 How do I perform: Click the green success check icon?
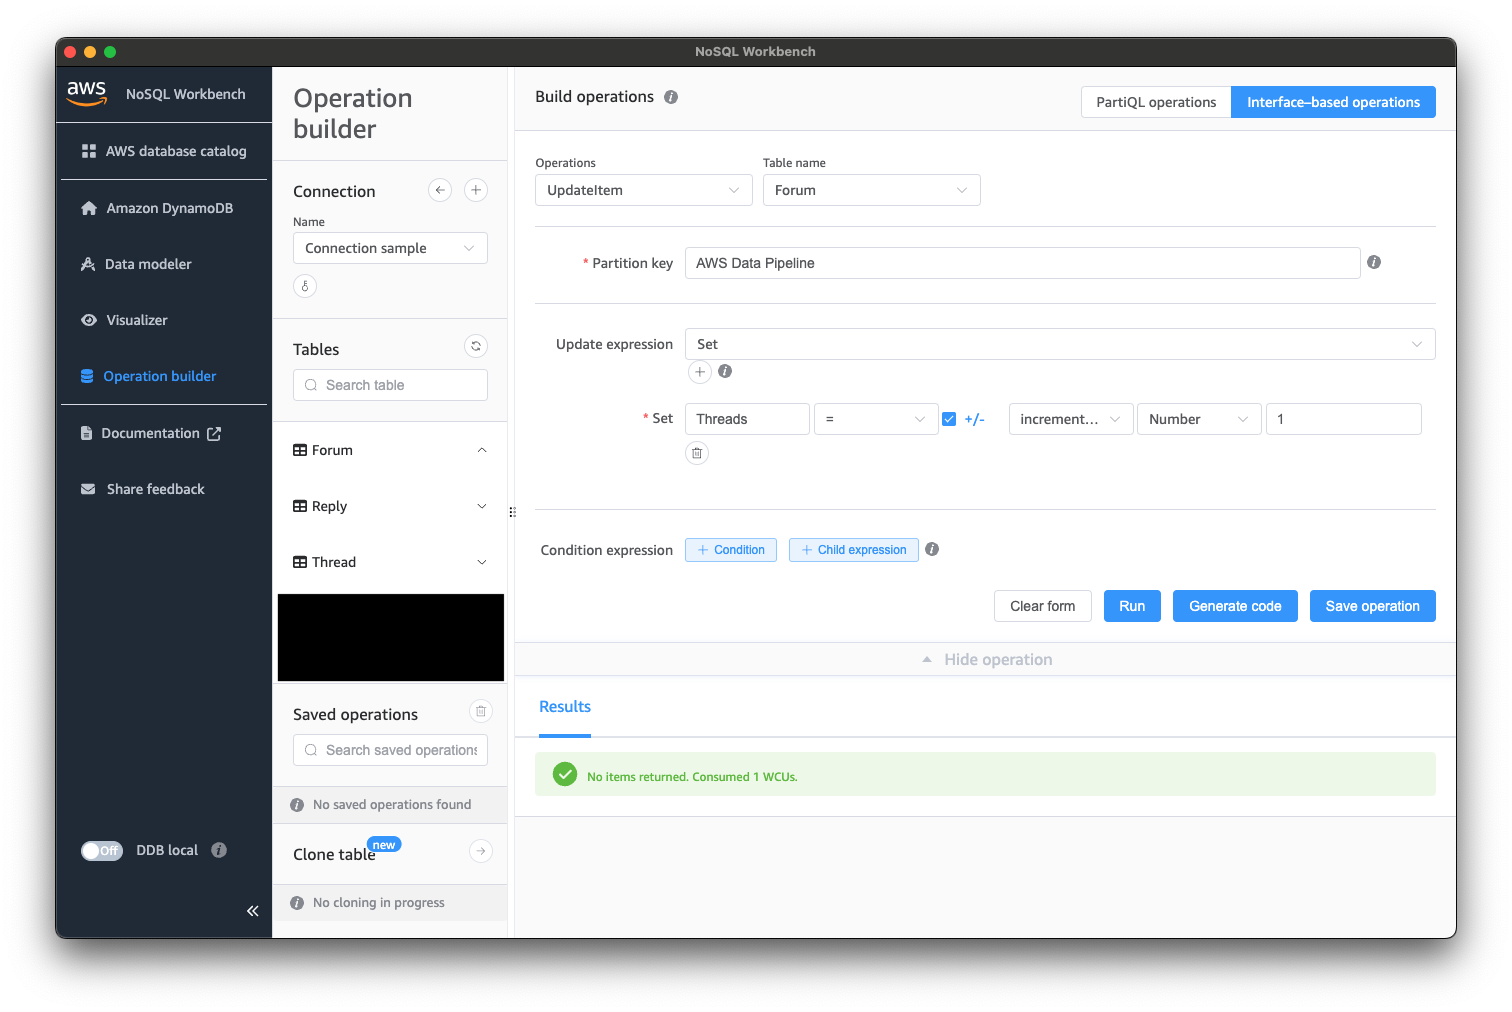(565, 774)
